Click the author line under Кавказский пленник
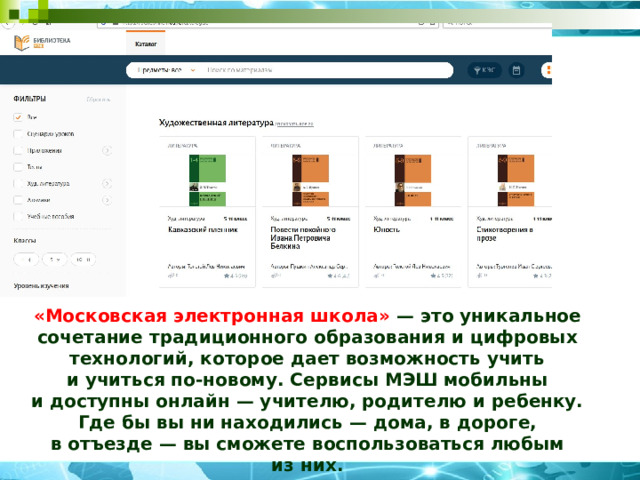Screen dimensions: 640x480 tap(207, 267)
